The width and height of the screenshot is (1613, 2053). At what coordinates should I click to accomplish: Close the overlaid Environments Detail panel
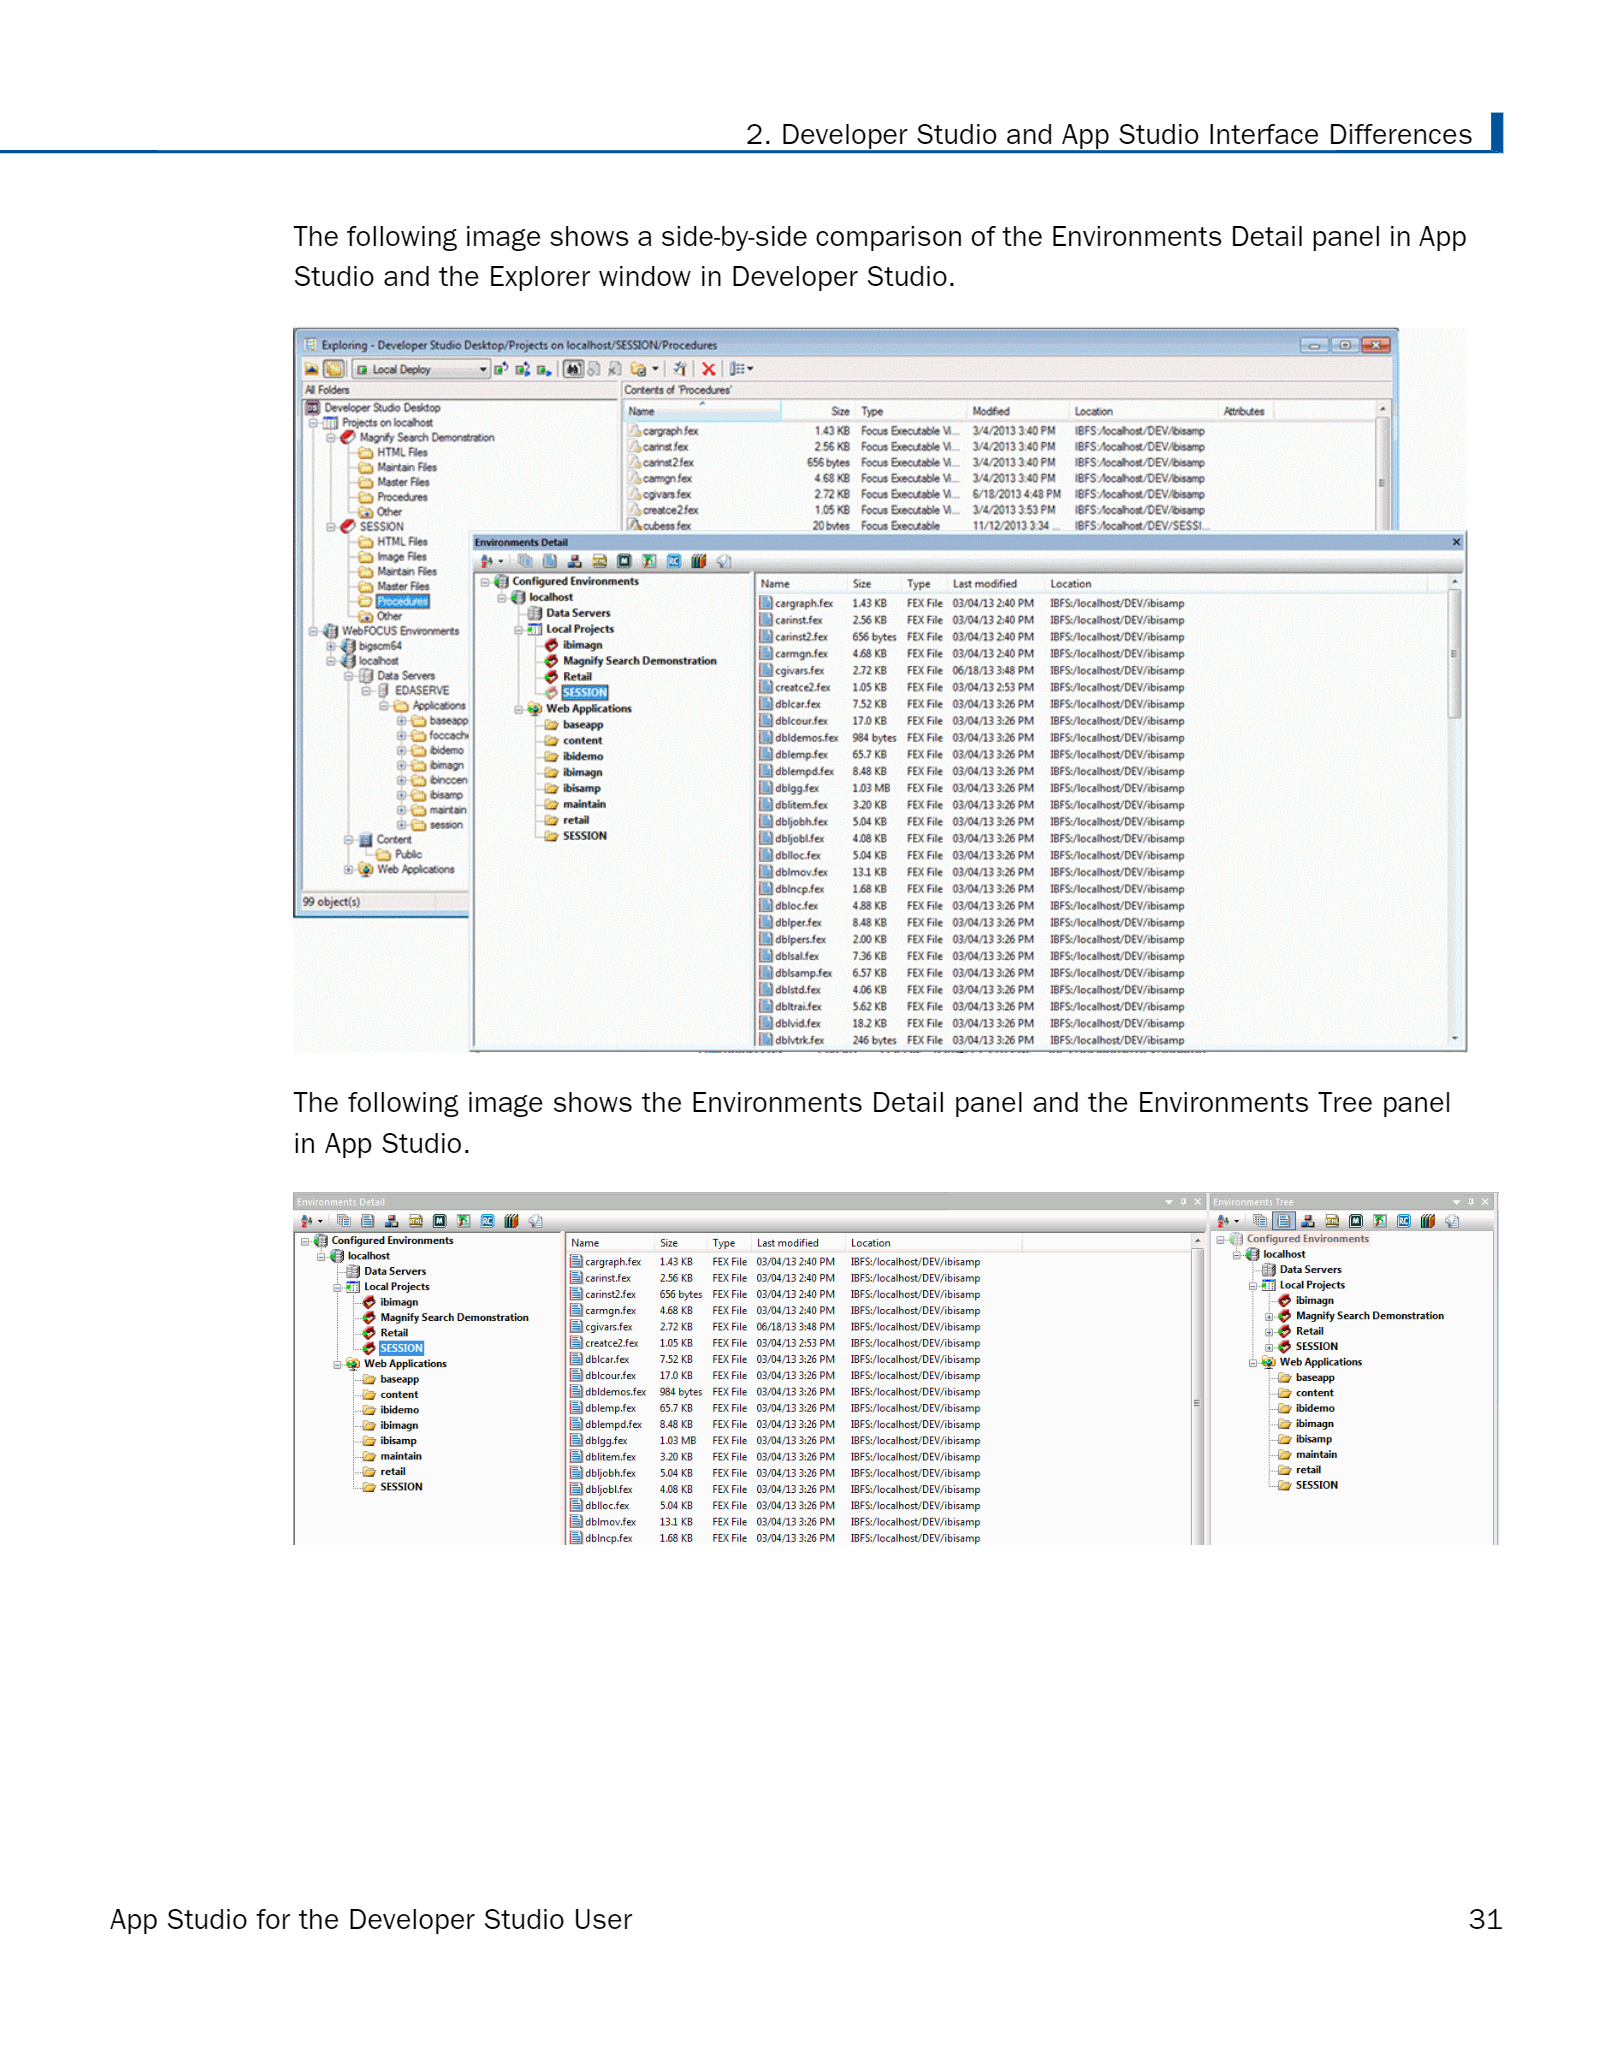[x=1457, y=542]
